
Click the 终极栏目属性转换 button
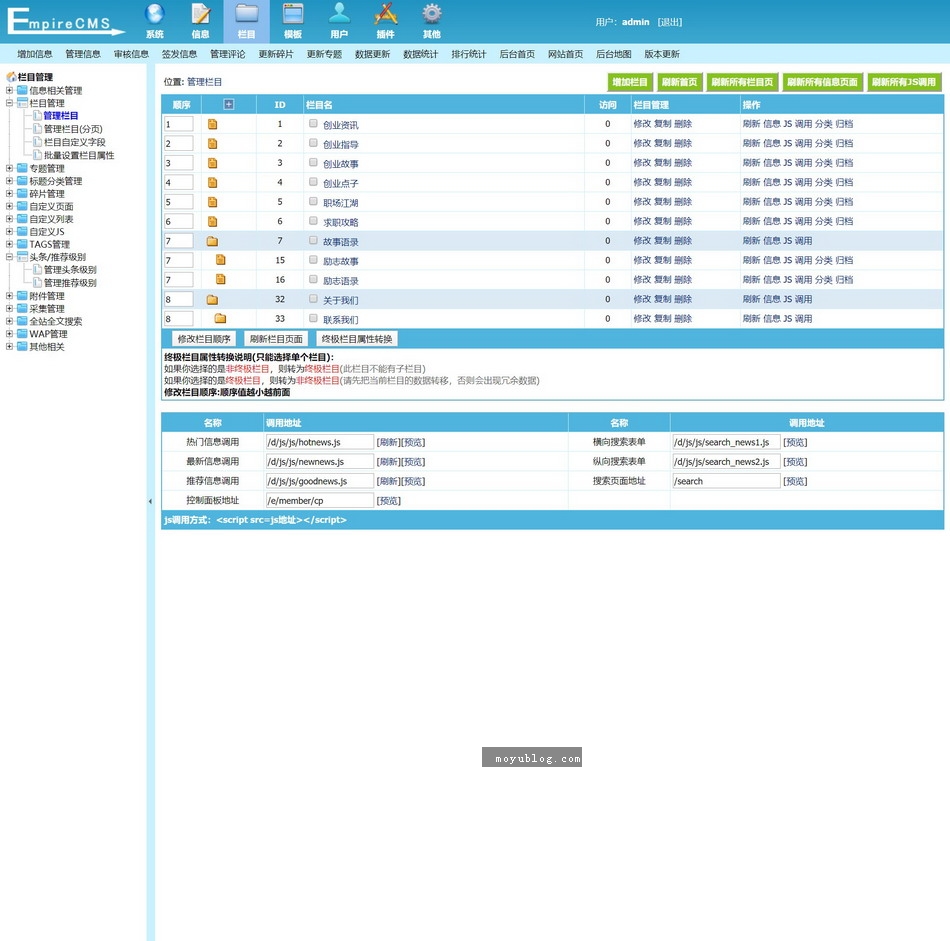pos(357,339)
